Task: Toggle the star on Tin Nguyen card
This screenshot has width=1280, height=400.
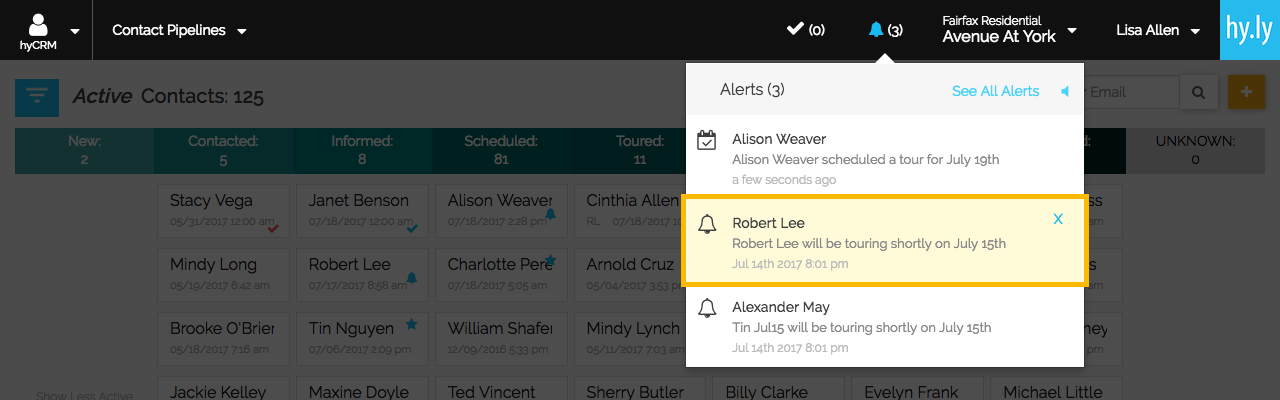Action: (x=411, y=324)
